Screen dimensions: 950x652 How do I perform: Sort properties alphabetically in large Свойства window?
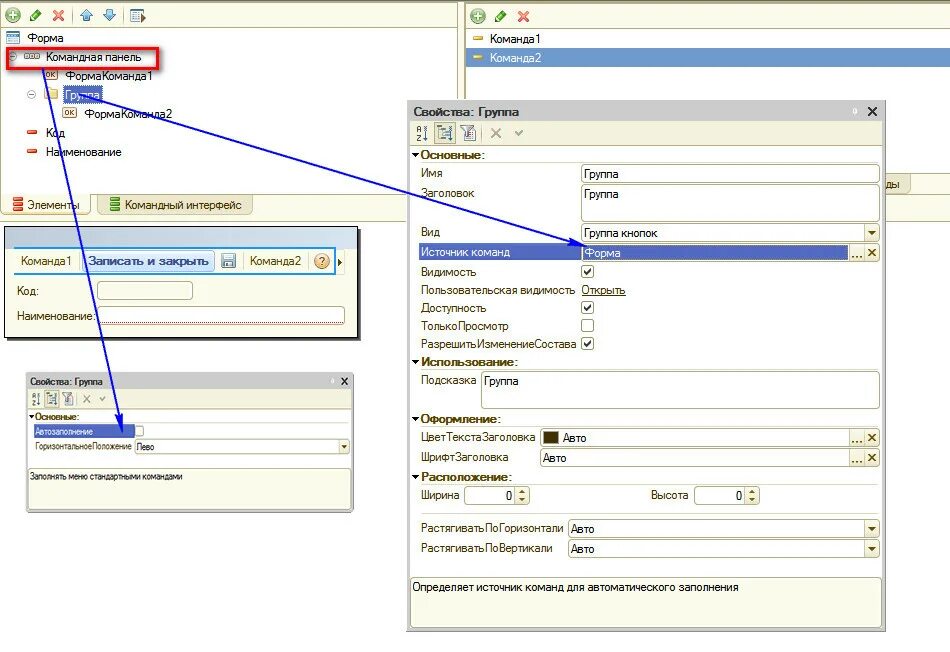point(422,133)
